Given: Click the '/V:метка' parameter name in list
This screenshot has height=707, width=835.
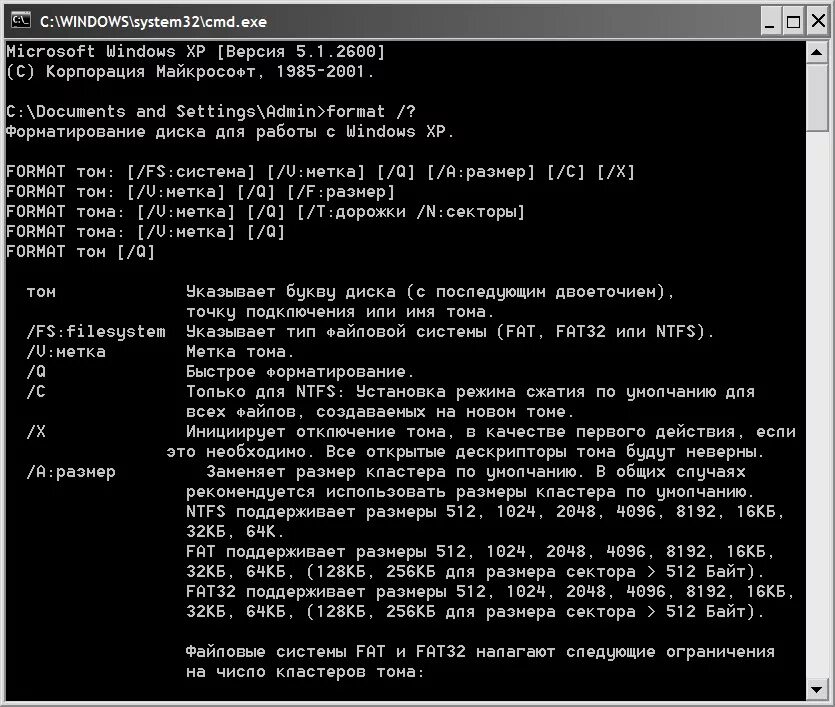Looking at the screenshot, I should [x=66, y=352].
